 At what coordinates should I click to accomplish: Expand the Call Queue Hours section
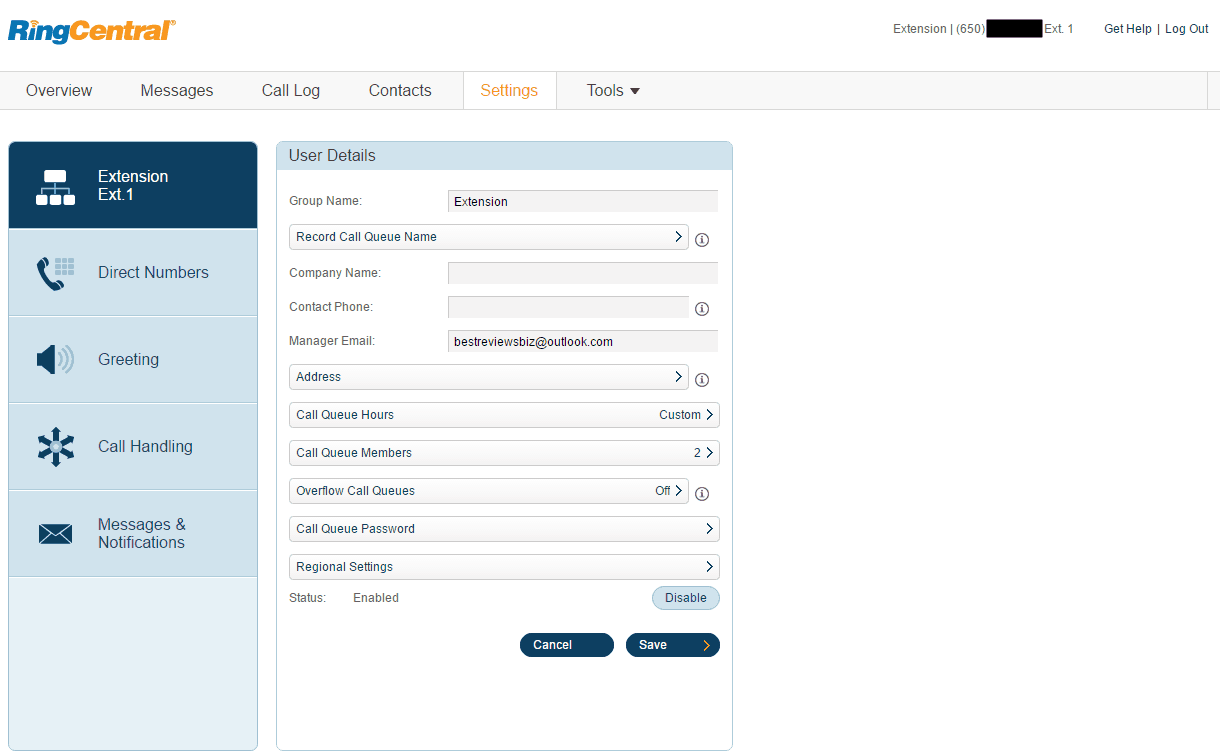pos(504,414)
